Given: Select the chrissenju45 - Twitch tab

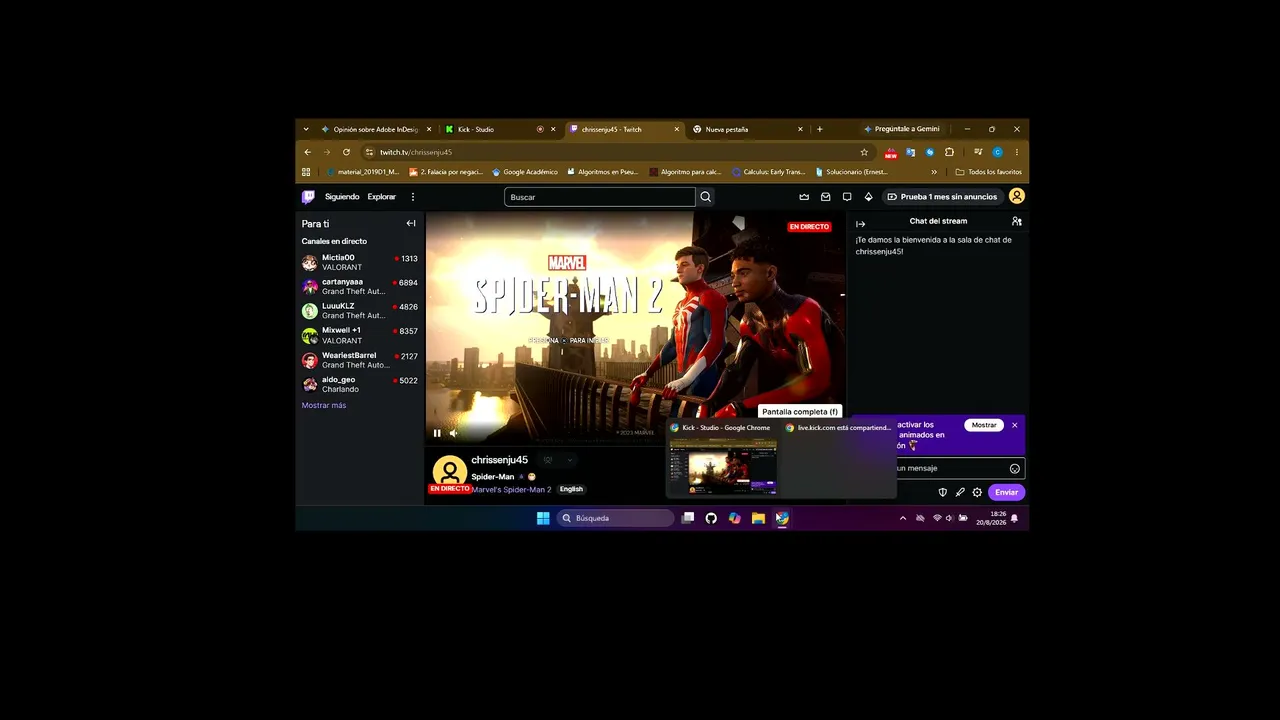Looking at the screenshot, I should click(x=623, y=129).
